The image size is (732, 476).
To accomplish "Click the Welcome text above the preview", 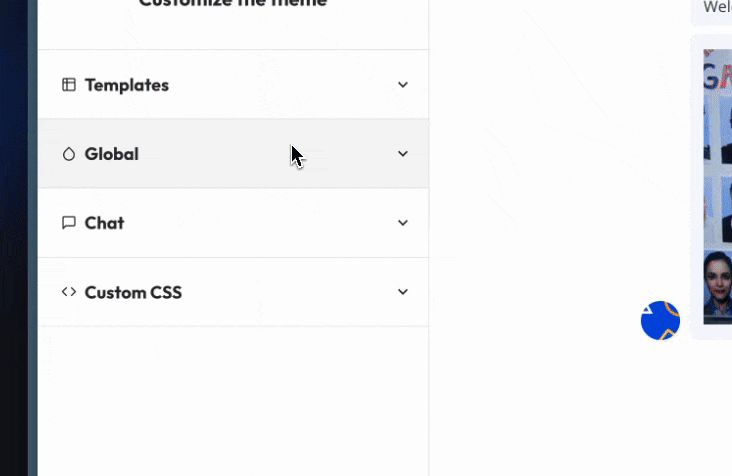I will coord(717,8).
